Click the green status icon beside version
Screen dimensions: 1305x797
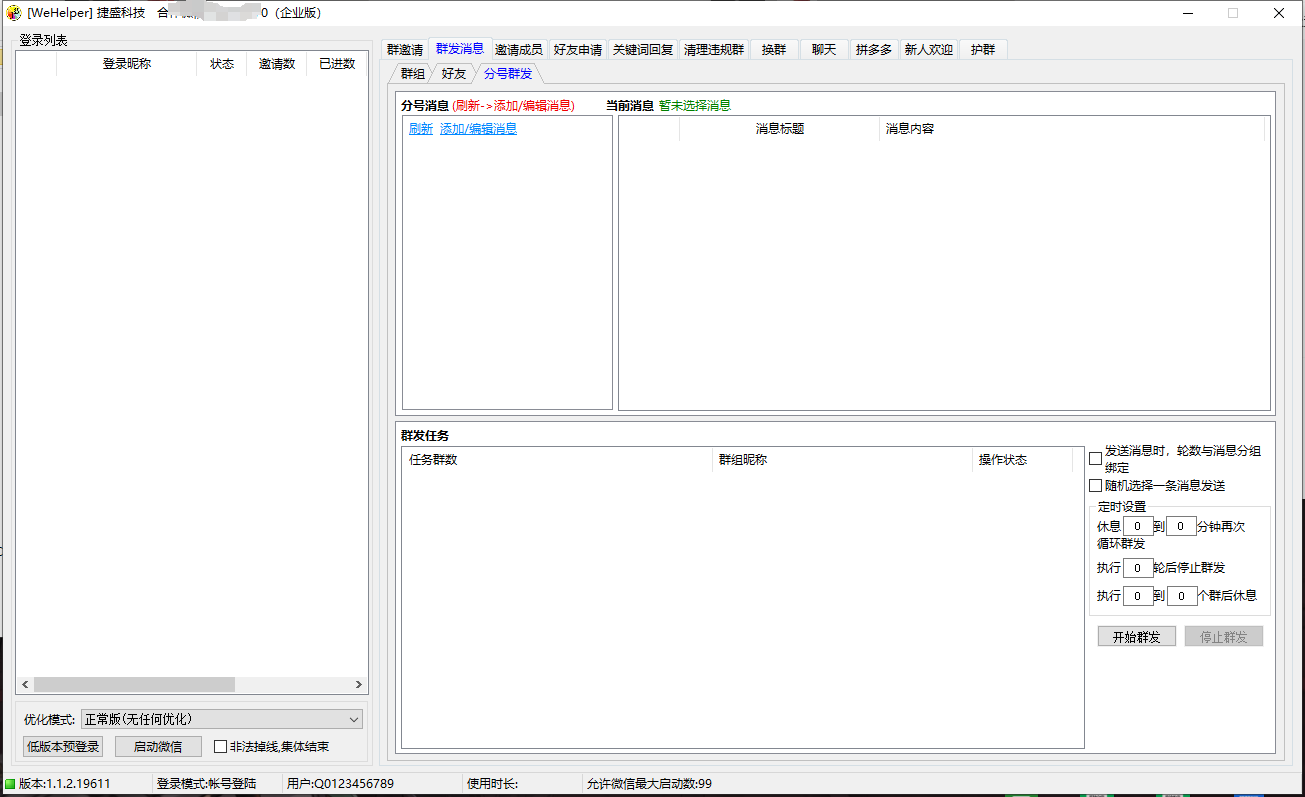tap(10, 784)
